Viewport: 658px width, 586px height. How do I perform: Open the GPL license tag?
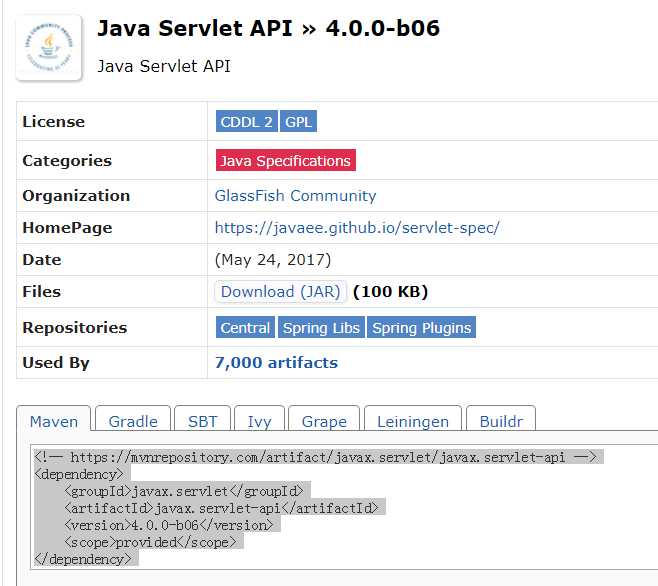coord(298,122)
